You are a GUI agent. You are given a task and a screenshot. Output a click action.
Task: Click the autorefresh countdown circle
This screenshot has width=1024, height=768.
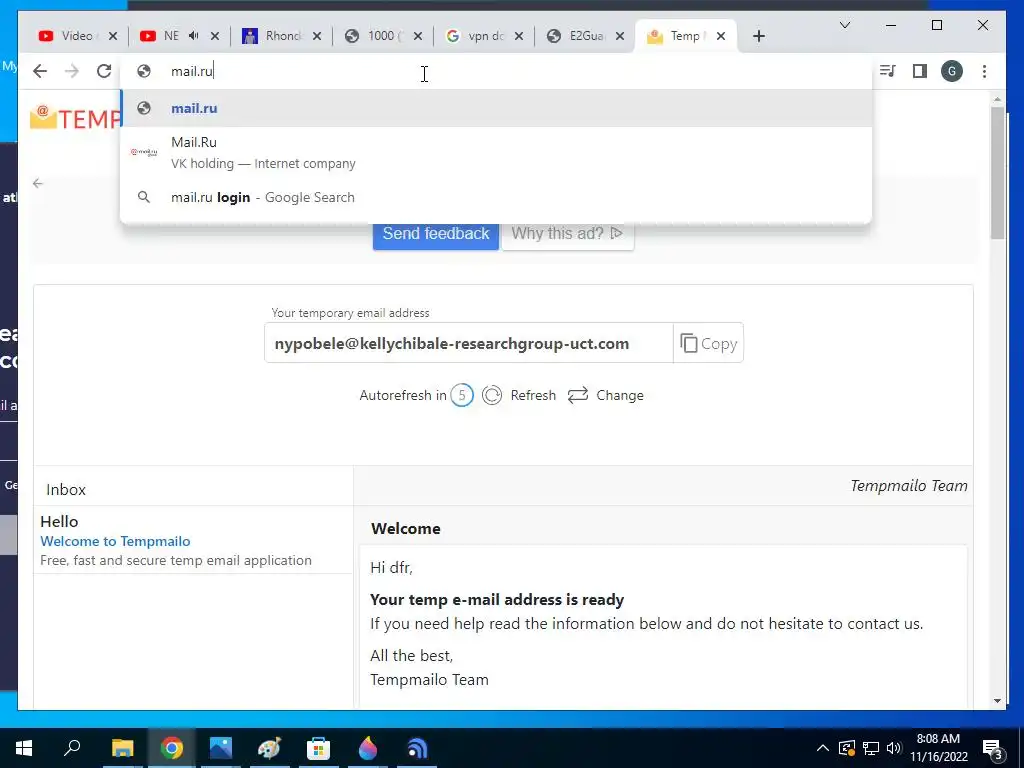pos(462,395)
